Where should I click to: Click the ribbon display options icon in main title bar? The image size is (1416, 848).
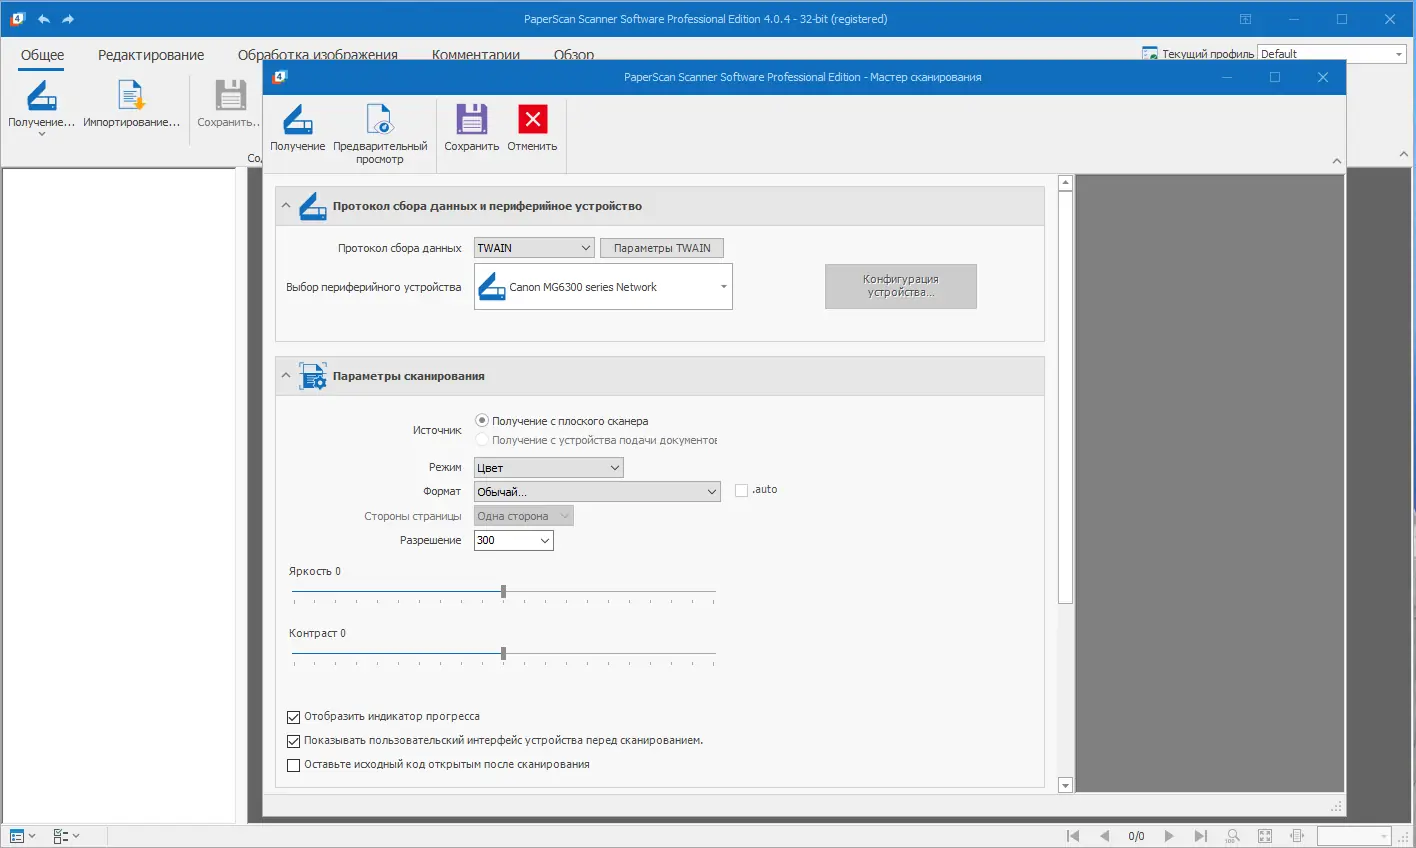click(1245, 19)
